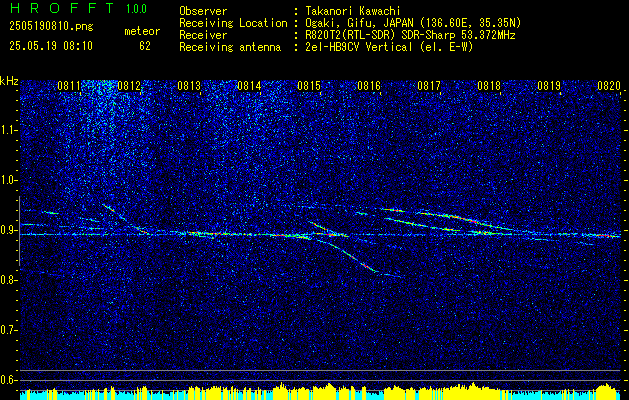Image resolution: width=629 pixels, height=400 pixels.
Task: Click the 0814 time marker
Action: 249,86
